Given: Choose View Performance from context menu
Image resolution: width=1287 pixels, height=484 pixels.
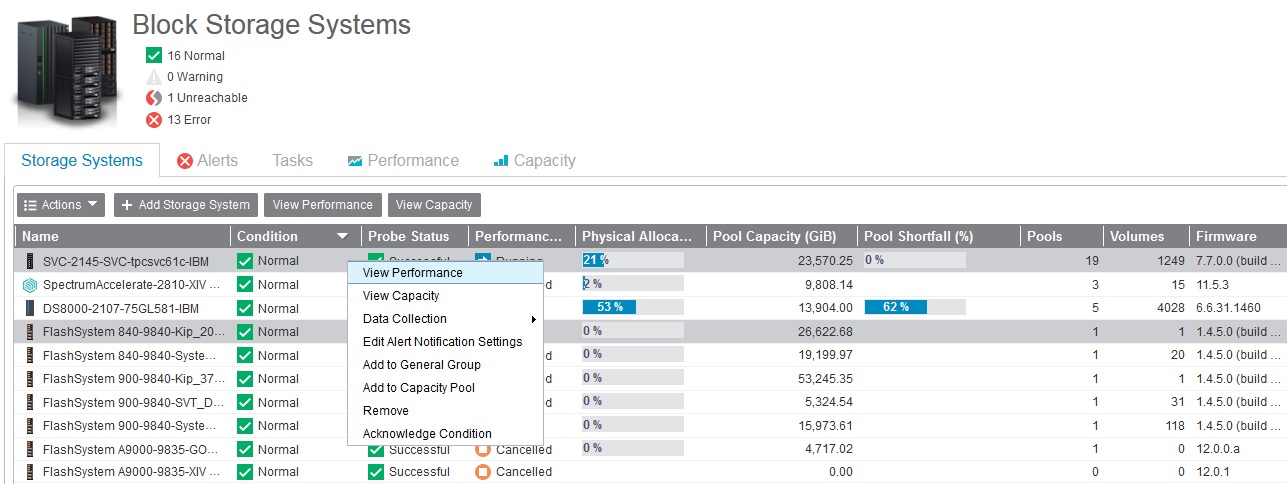Looking at the screenshot, I should click(x=445, y=273).
